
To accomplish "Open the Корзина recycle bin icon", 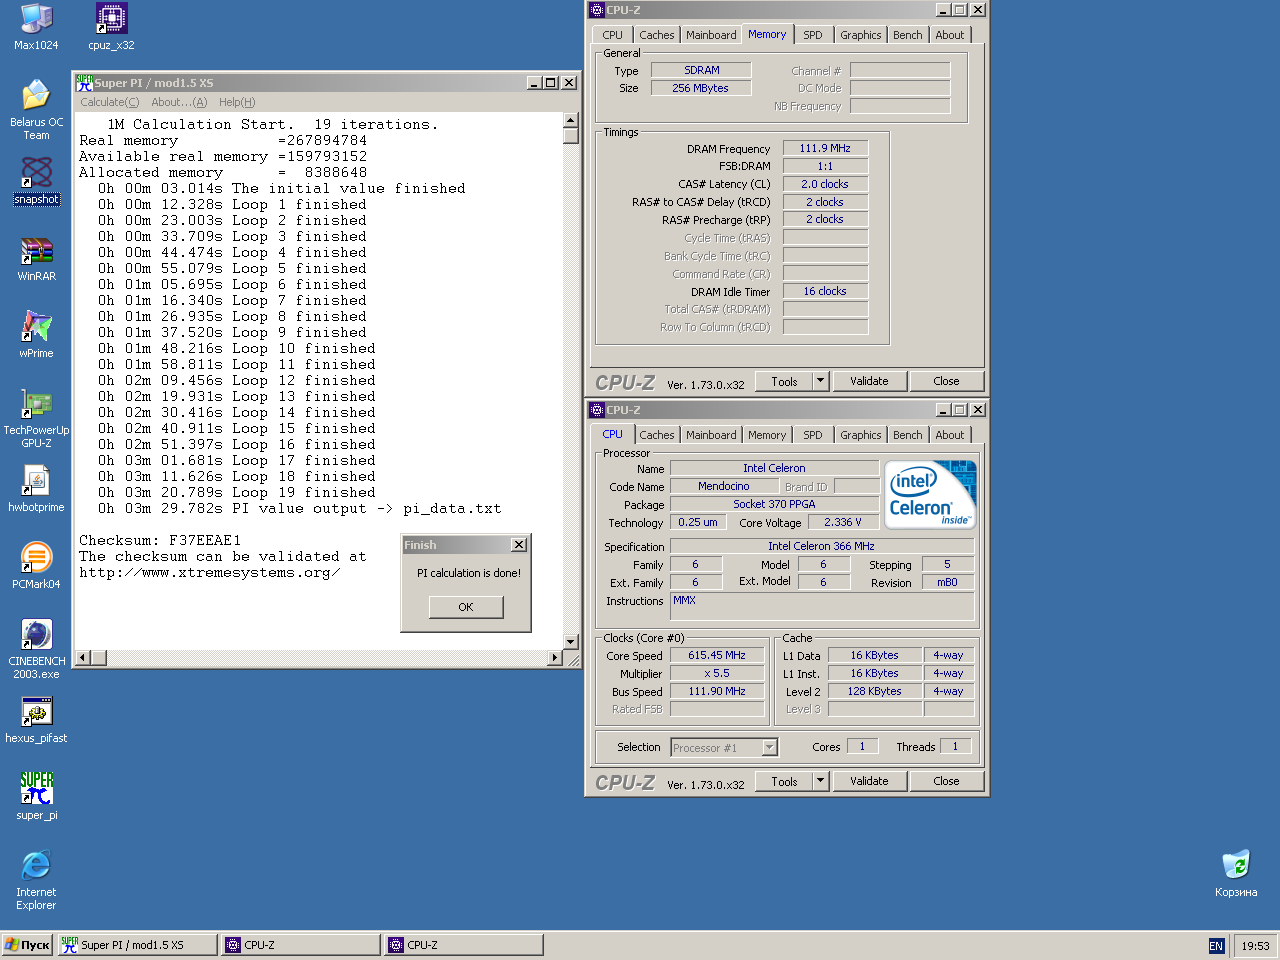I will (x=1236, y=874).
